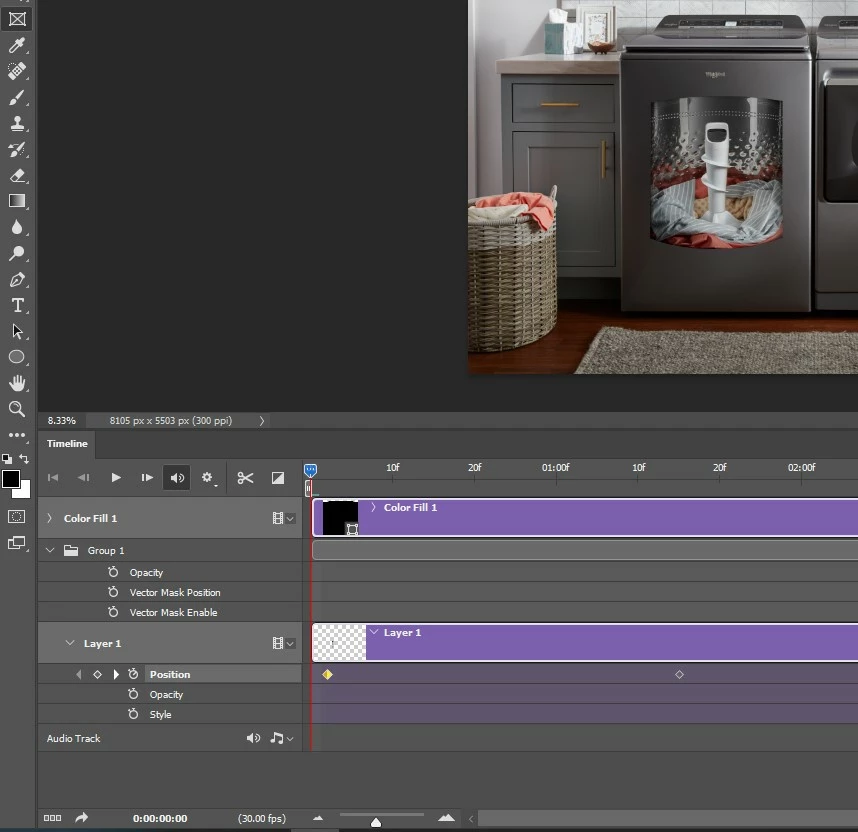Image resolution: width=858 pixels, height=832 pixels.
Task: Collapse the Group 1 track
Action: pos(49,551)
